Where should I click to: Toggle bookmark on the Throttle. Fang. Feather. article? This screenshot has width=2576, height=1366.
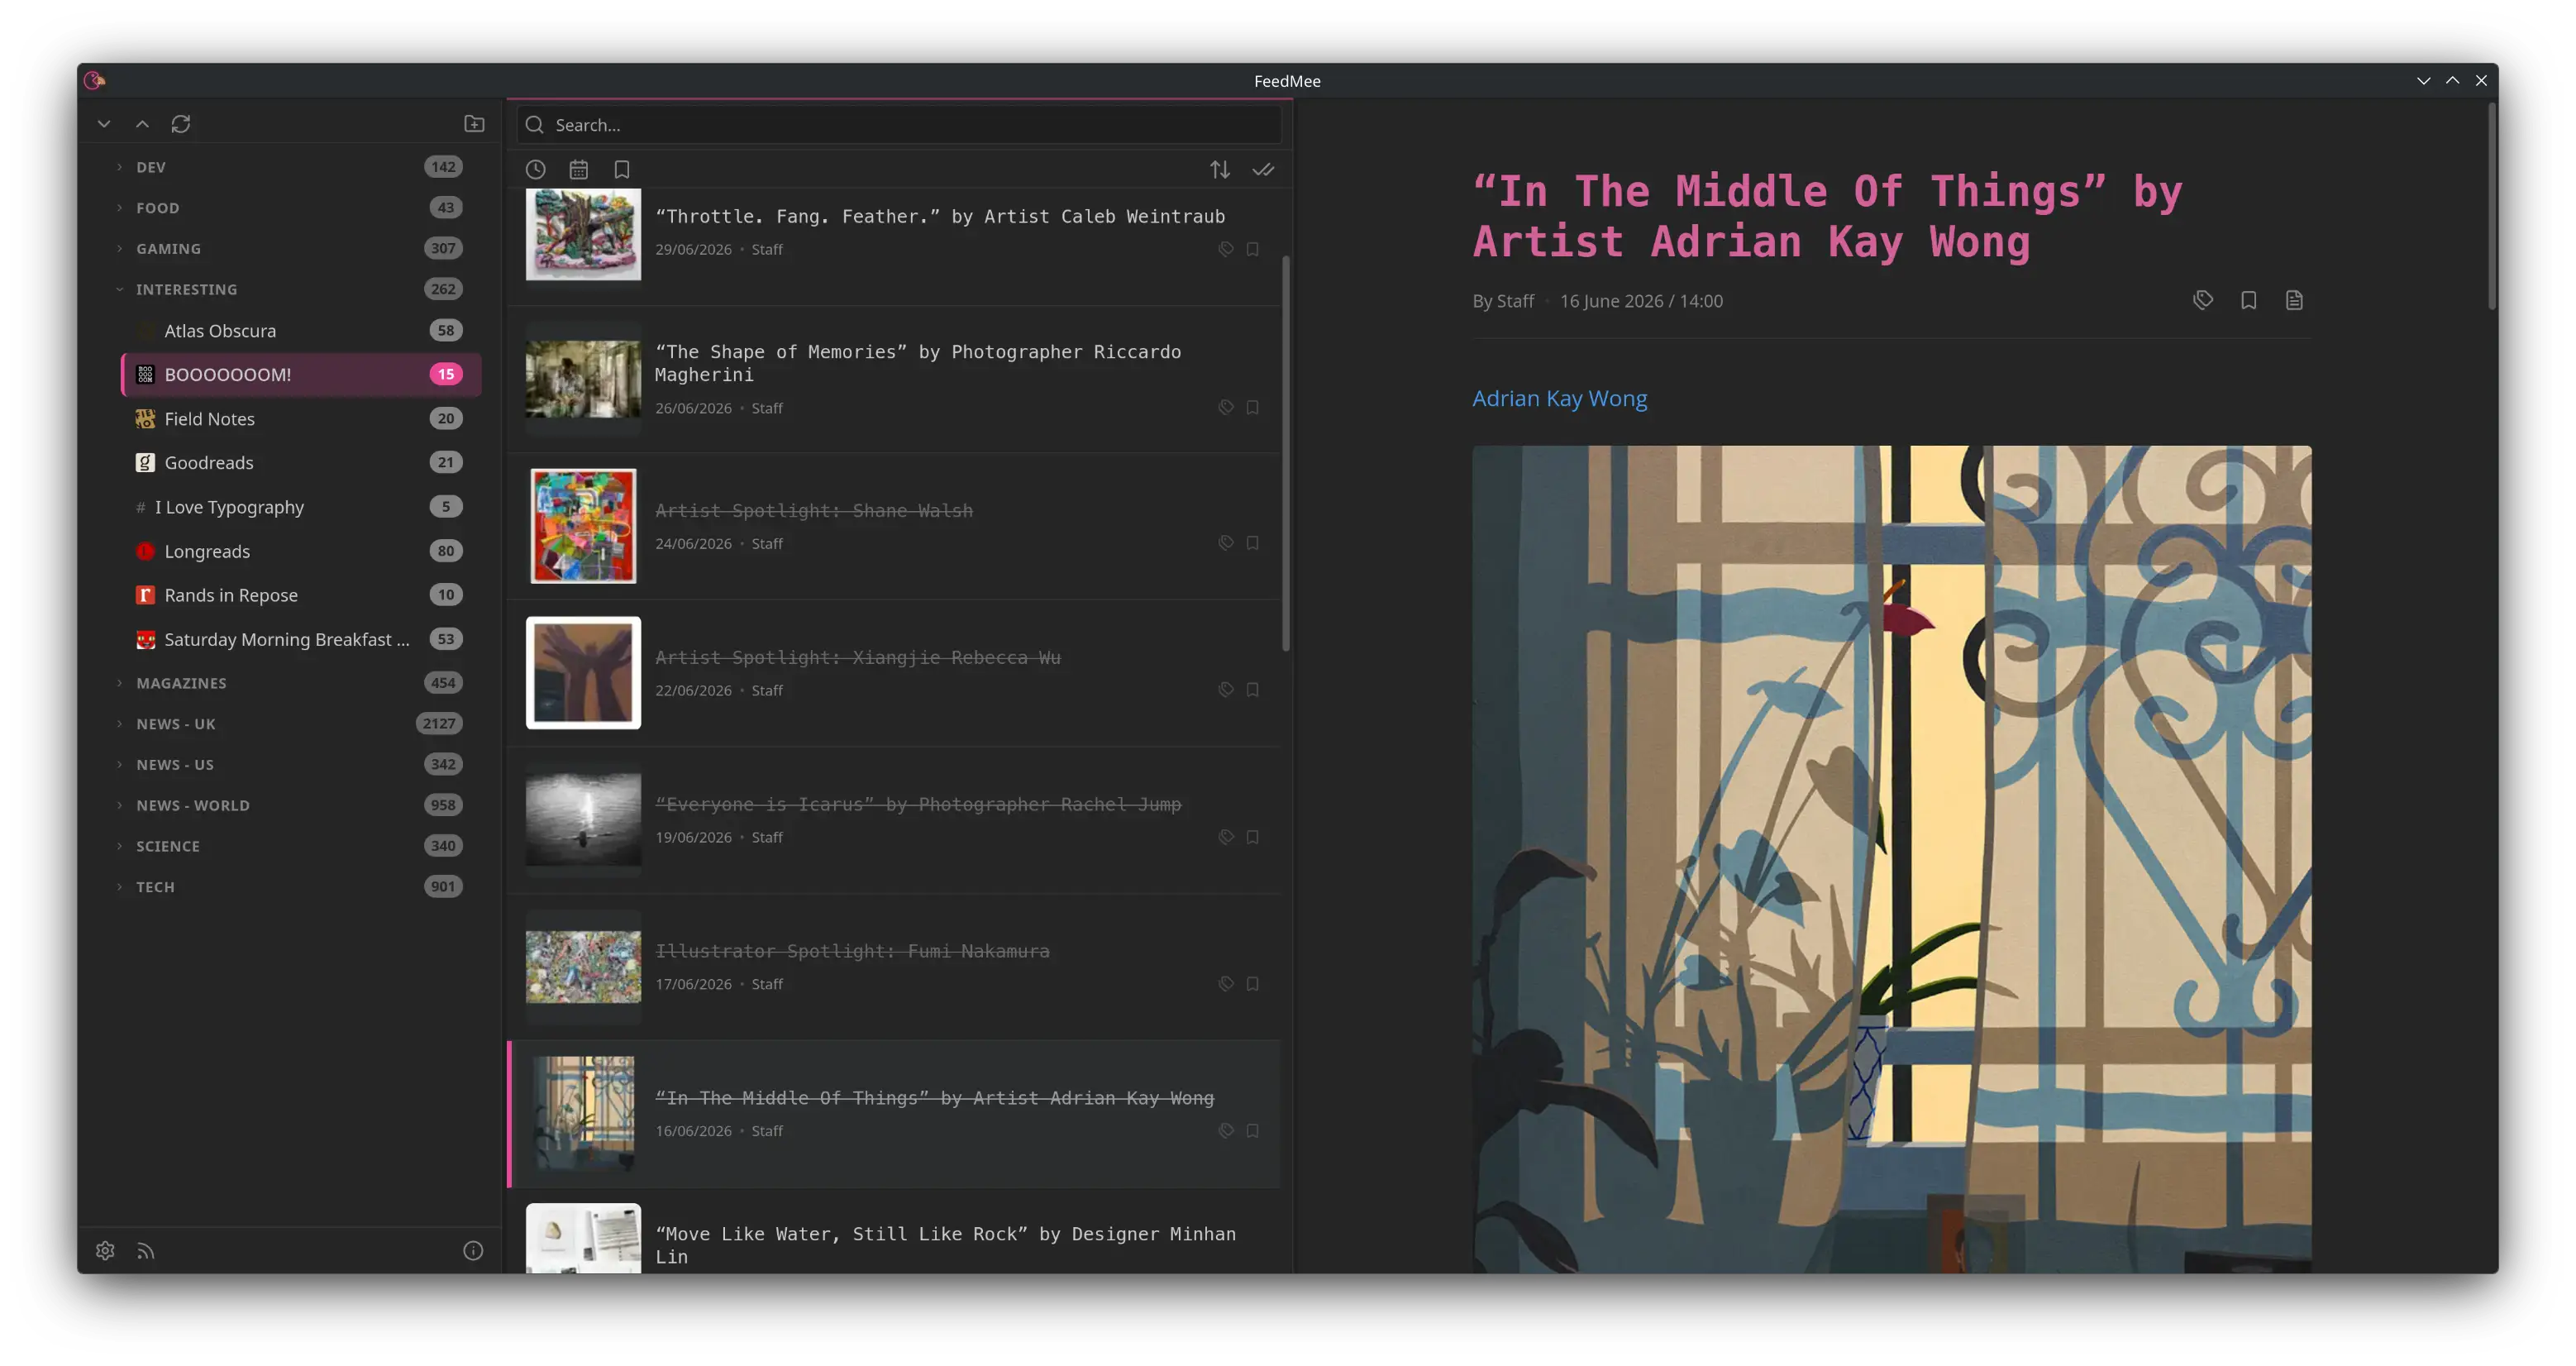pyautogui.click(x=1252, y=249)
